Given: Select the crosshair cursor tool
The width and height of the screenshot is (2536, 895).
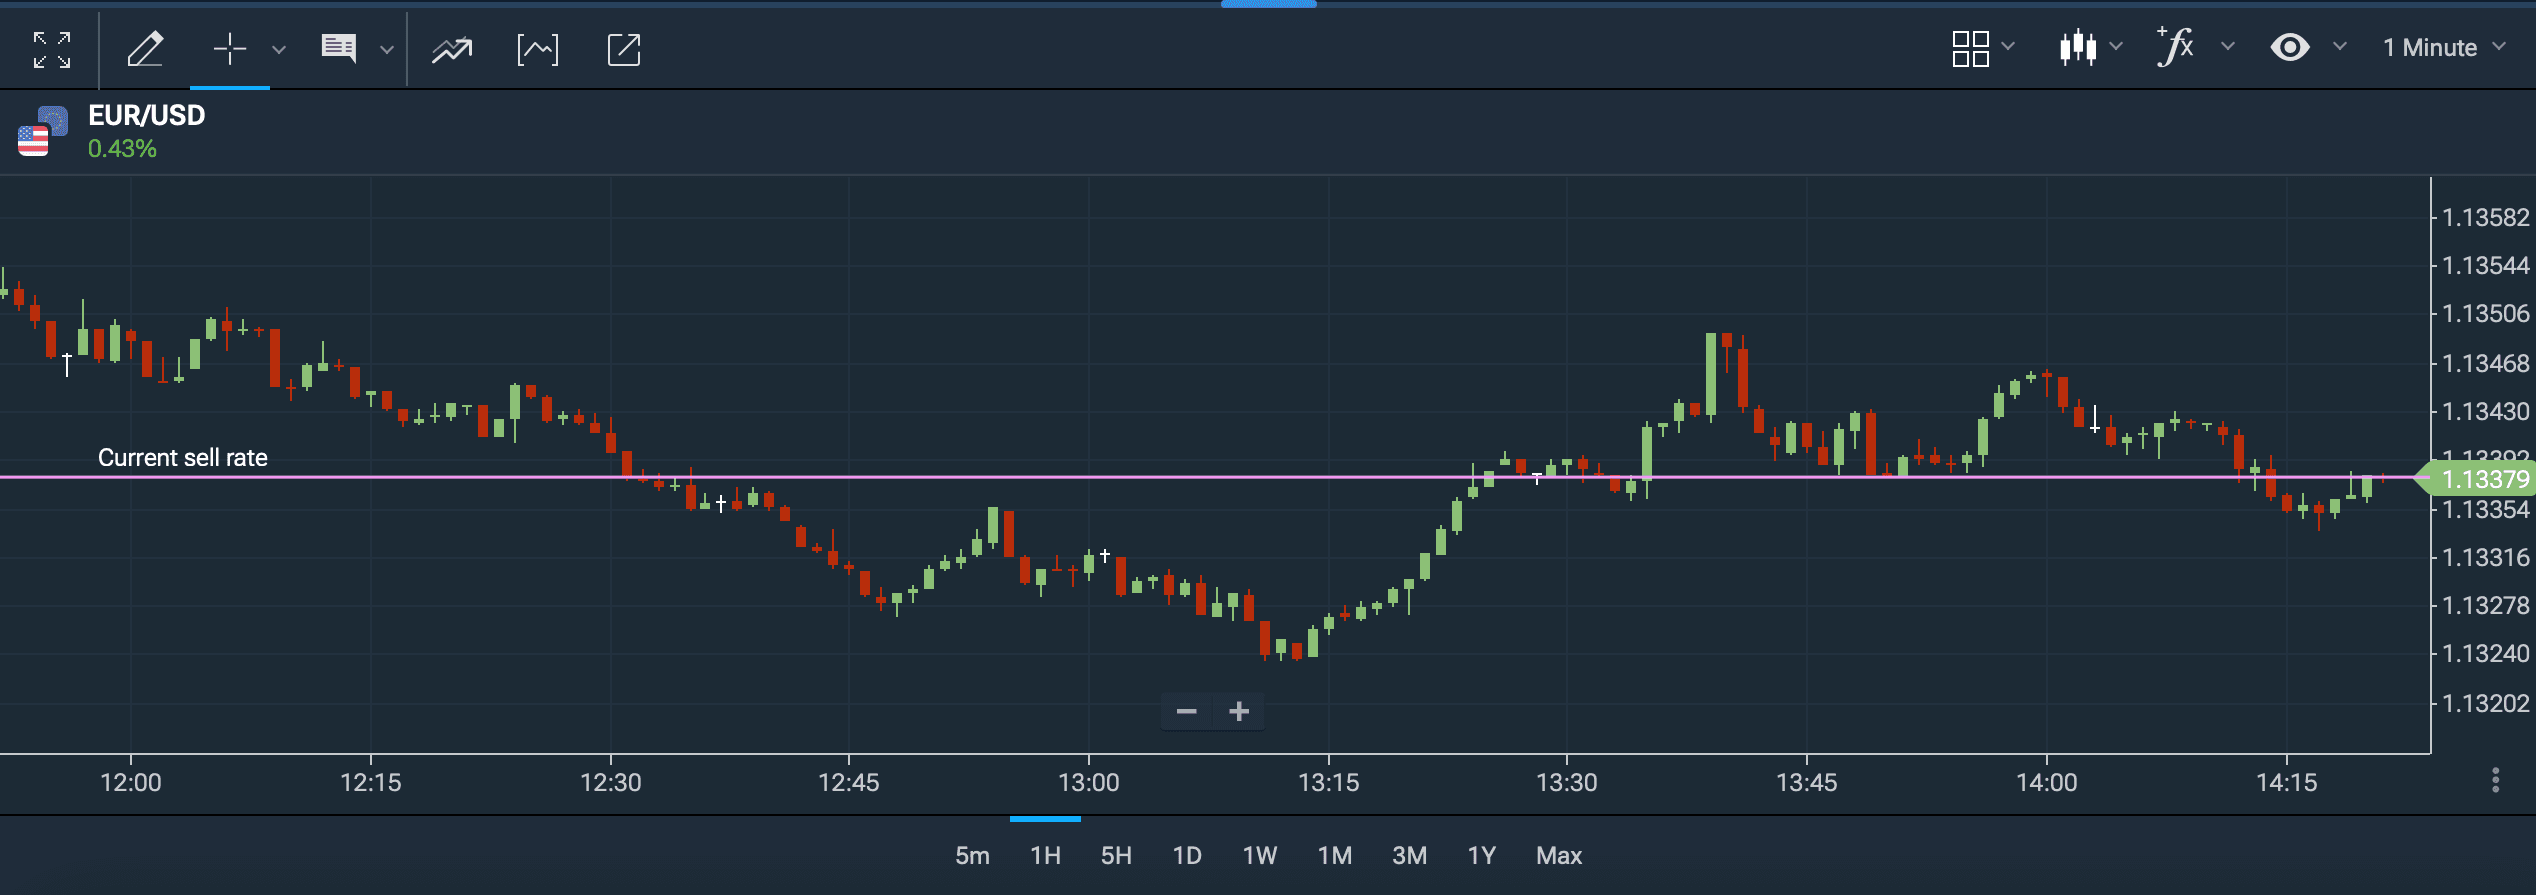Looking at the screenshot, I should point(230,49).
